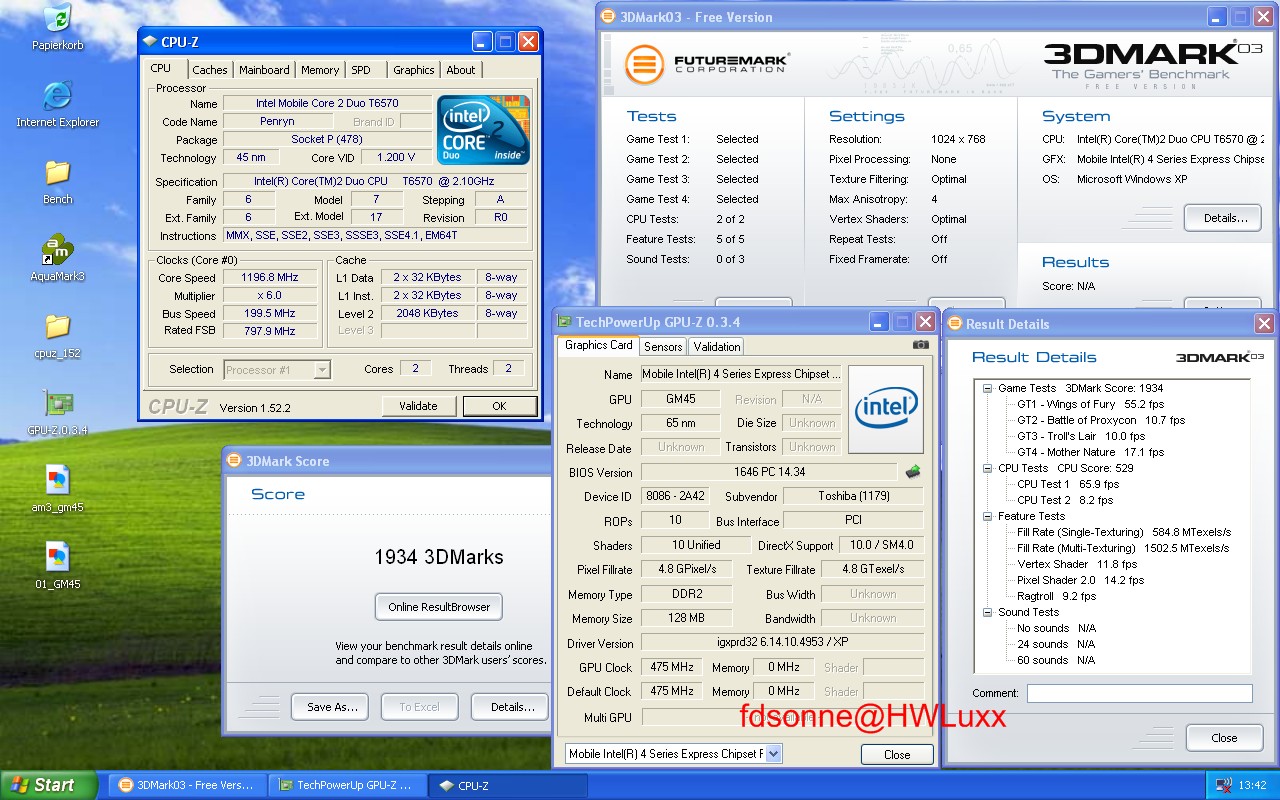This screenshot has height=800, width=1280.
Task: Switch to the Mainboard tab in CPU-Z
Action: [x=264, y=70]
